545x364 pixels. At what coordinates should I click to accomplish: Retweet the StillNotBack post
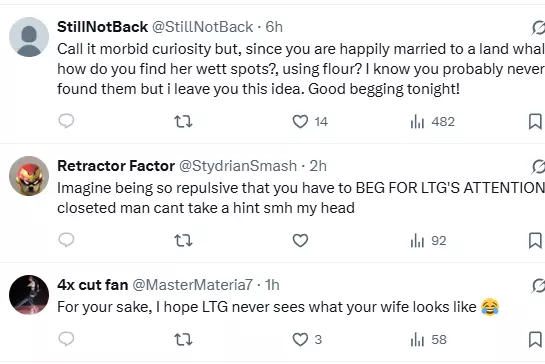click(x=183, y=122)
